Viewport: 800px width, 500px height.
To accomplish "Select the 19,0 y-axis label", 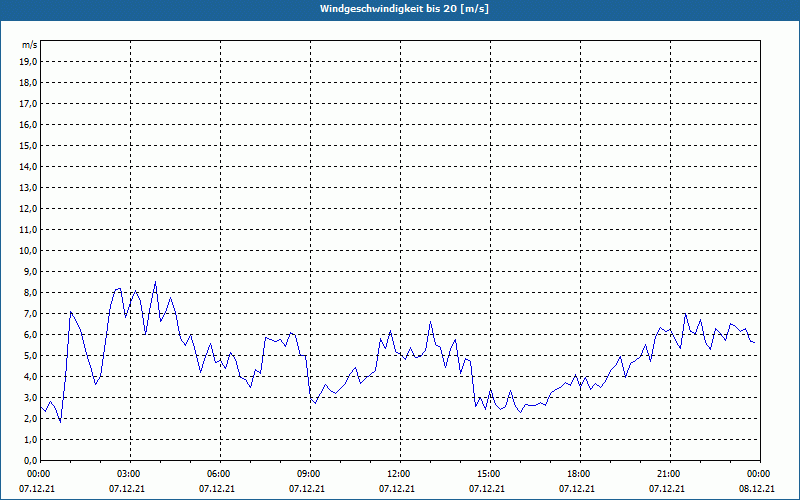I will click(x=29, y=62).
